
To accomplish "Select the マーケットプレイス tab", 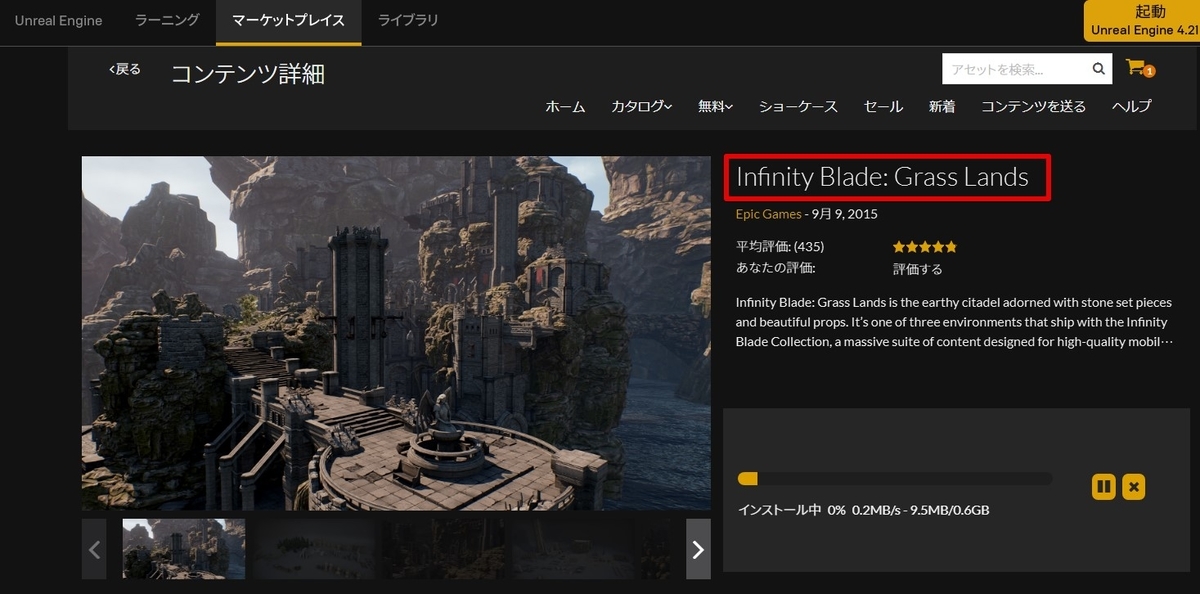I will coord(288,21).
